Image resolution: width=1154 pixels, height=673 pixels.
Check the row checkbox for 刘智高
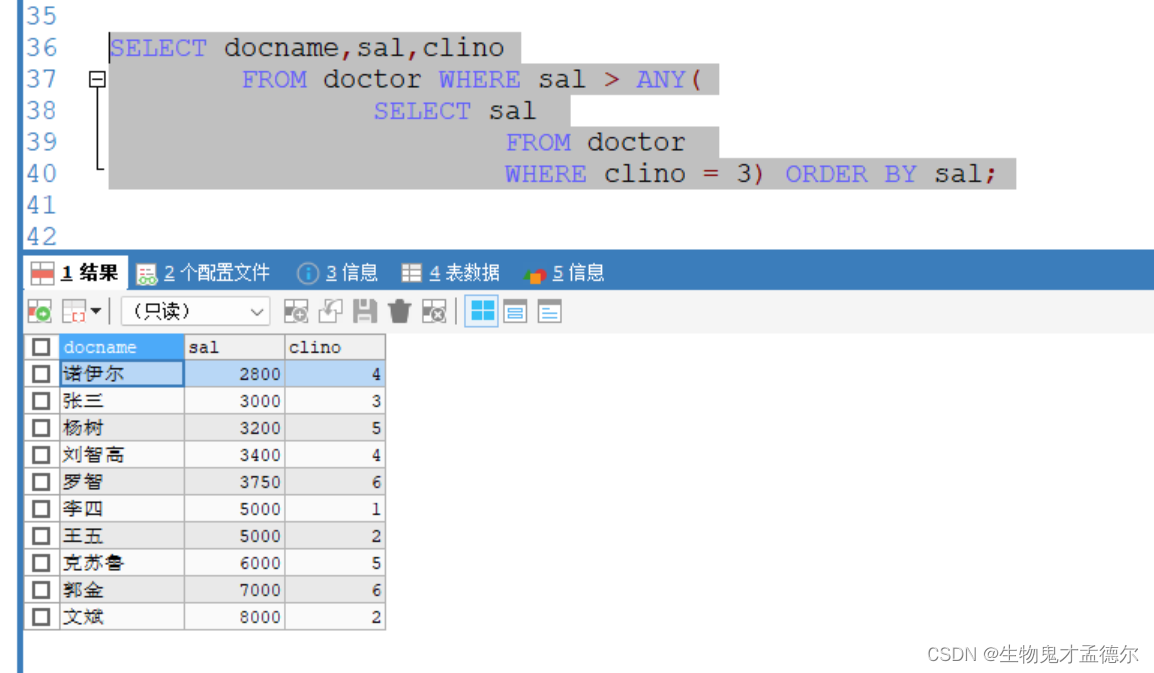(x=41, y=455)
